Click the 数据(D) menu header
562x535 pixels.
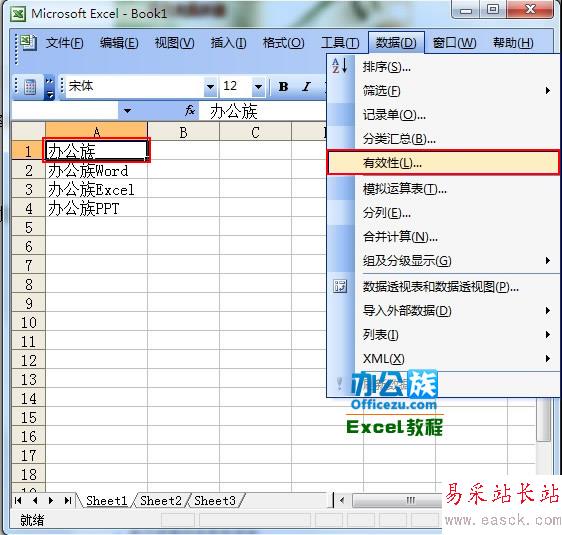[x=396, y=43]
